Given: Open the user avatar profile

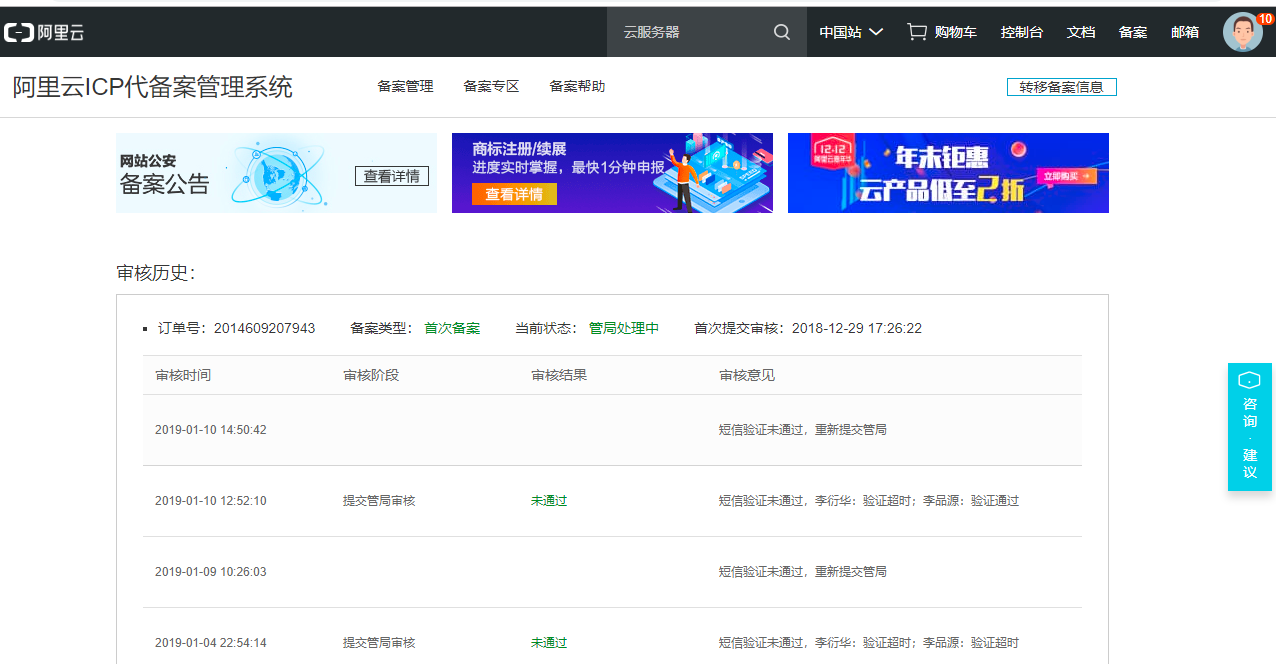Looking at the screenshot, I should click(1242, 32).
